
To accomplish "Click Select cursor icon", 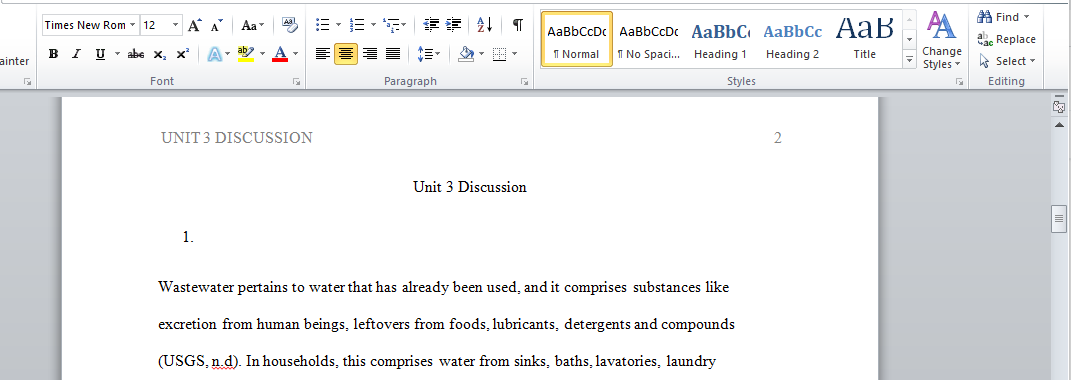I will click(984, 61).
